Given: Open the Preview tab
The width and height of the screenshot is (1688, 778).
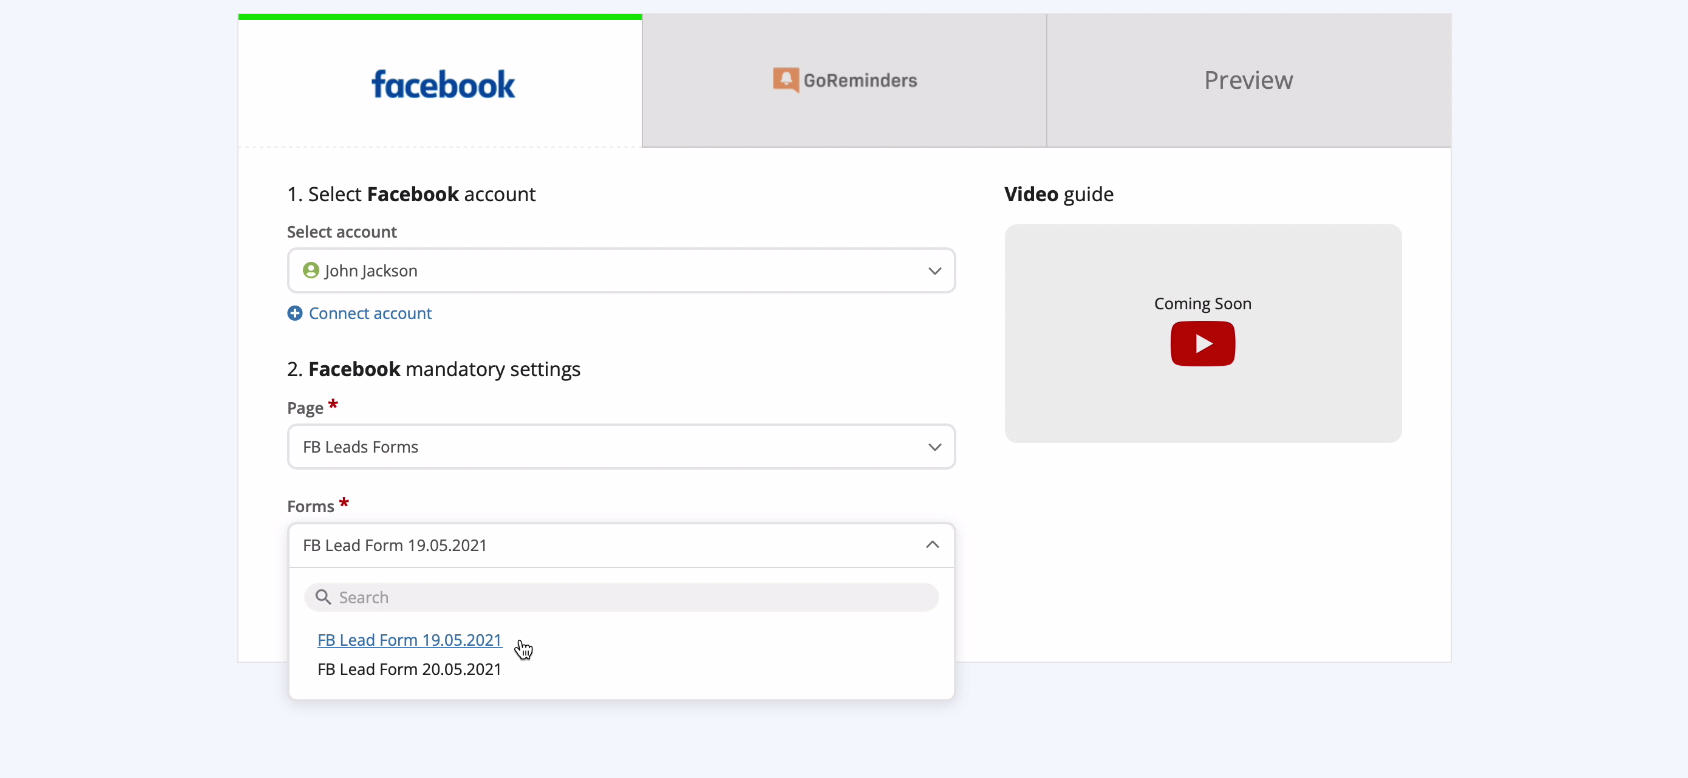Looking at the screenshot, I should [x=1249, y=81].
